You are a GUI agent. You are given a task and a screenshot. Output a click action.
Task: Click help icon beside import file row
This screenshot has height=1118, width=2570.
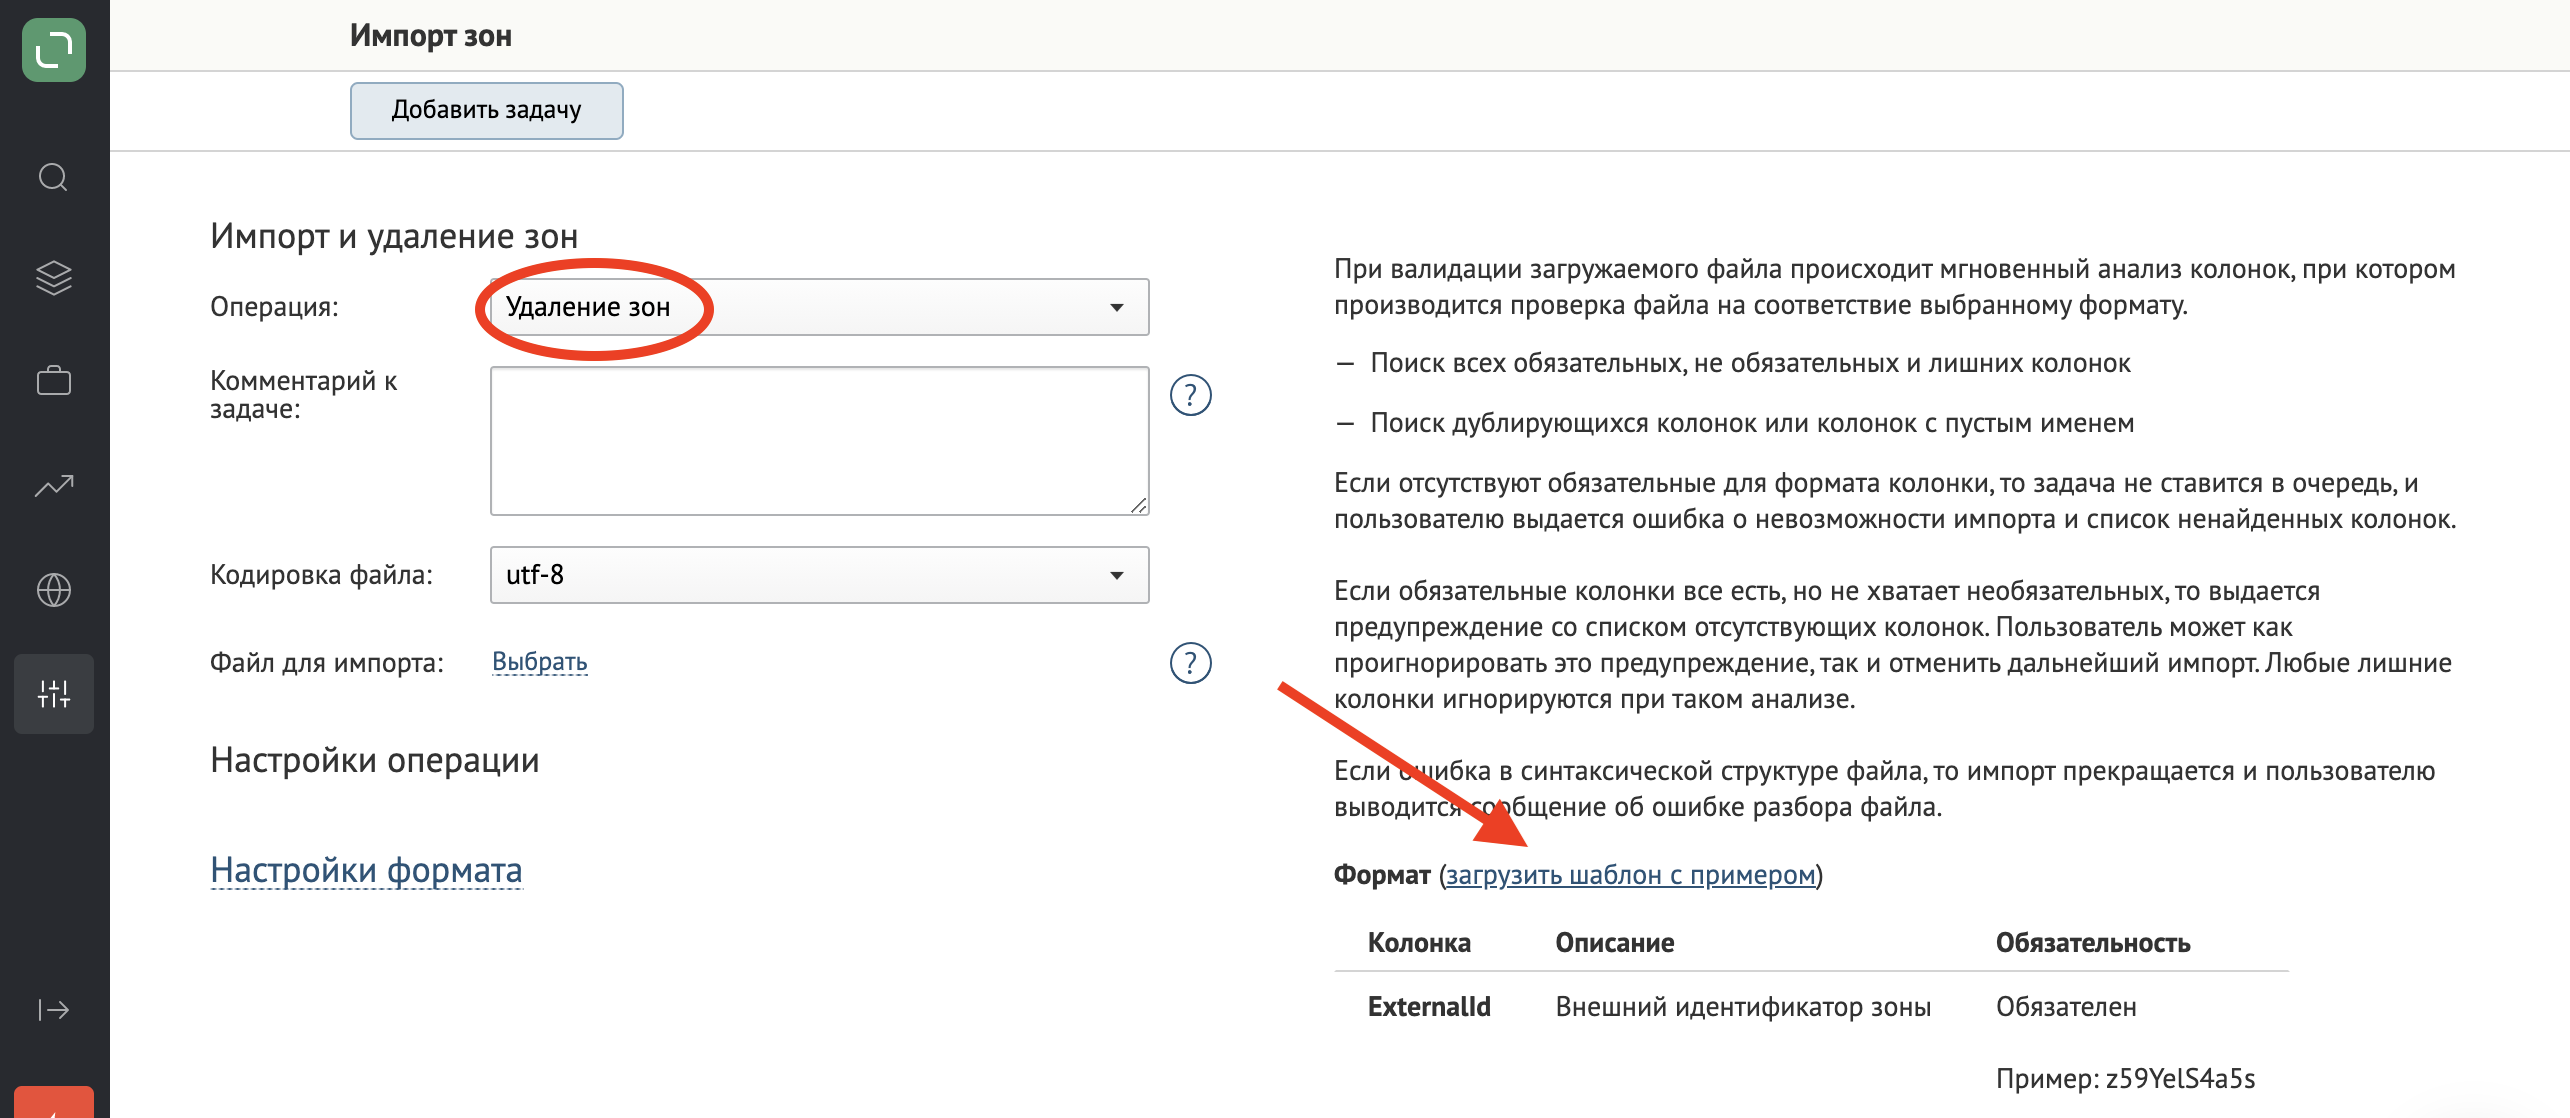1190,663
